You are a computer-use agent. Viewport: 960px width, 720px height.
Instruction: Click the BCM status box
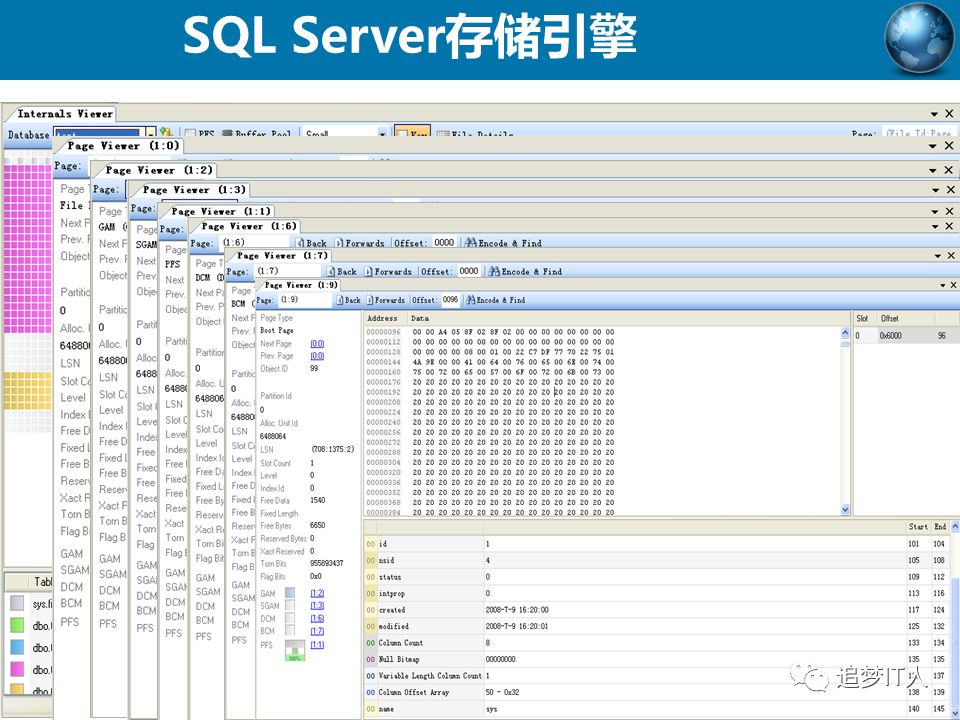[x=291, y=632]
